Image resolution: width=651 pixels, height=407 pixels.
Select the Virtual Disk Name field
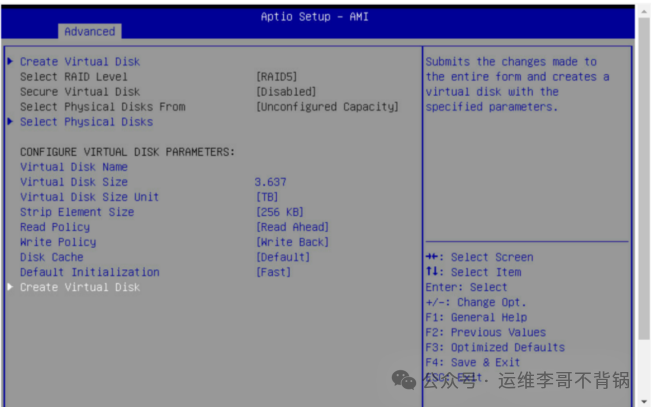coord(74,167)
